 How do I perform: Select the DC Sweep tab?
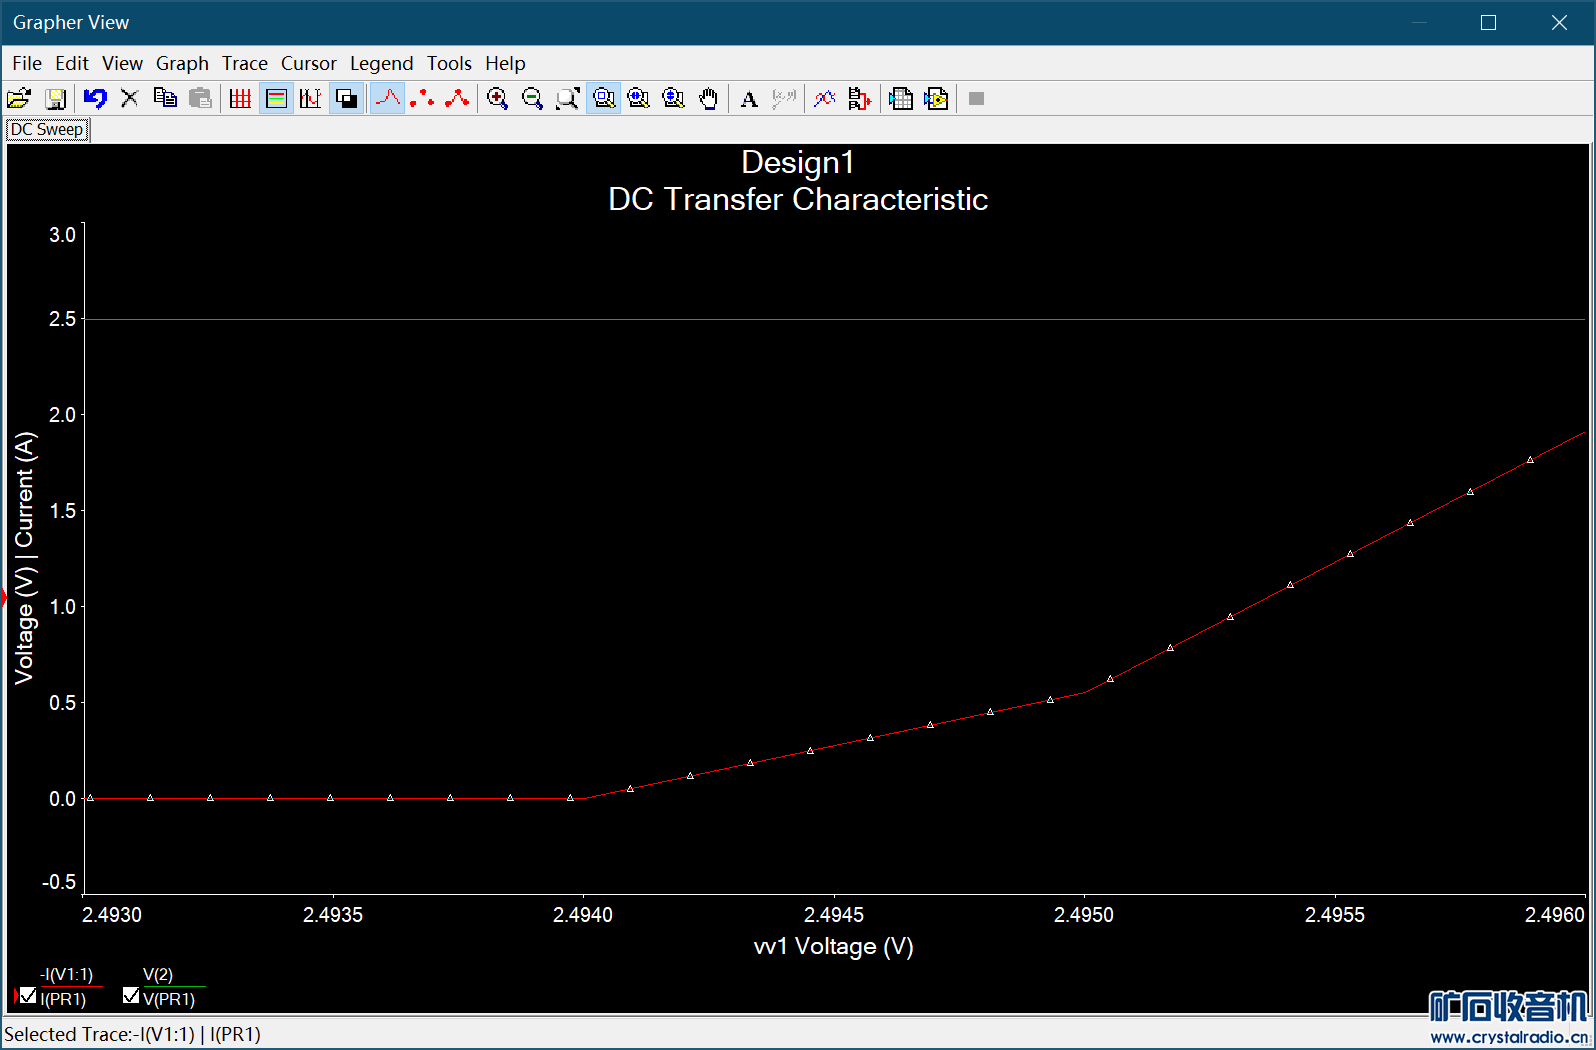(x=47, y=130)
